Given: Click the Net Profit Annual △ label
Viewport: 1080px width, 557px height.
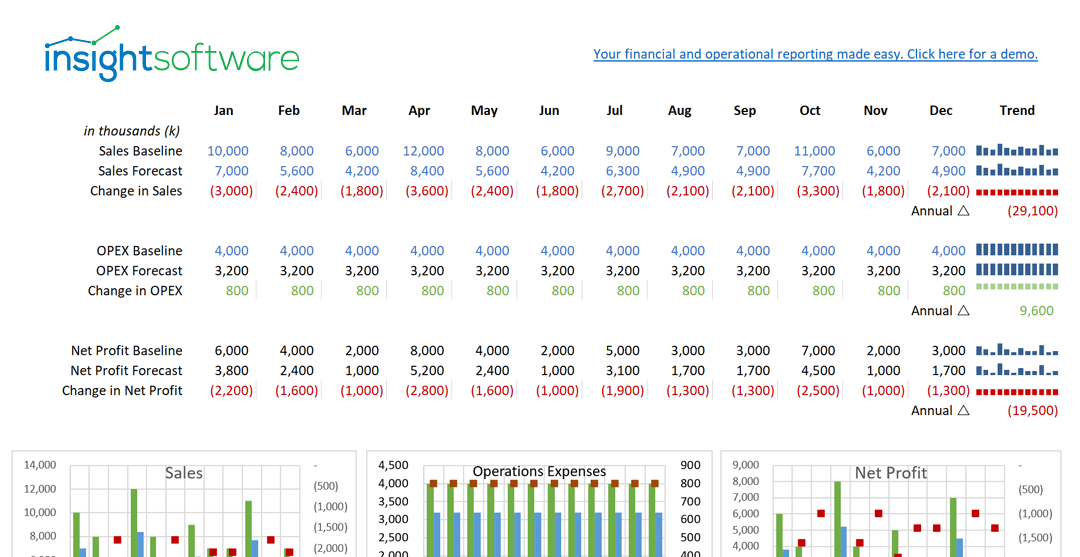Looking at the screenshot, I should tap(940, 410).
